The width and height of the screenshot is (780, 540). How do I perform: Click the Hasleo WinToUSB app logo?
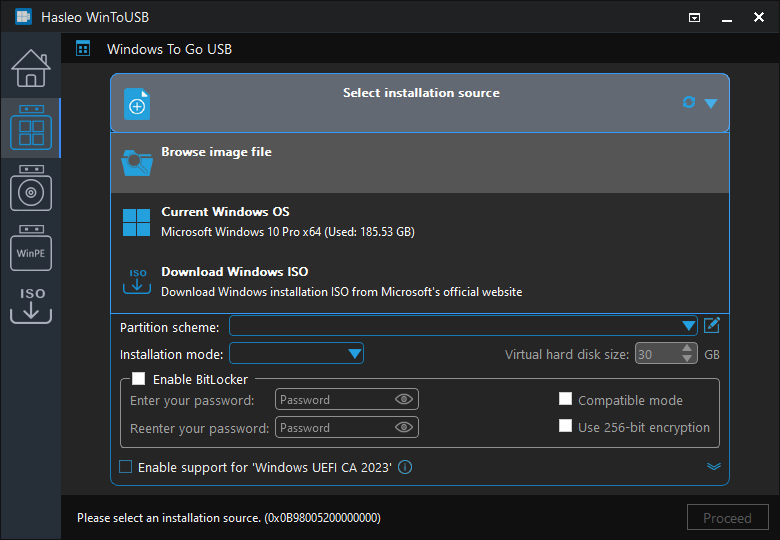(x=23, y=16)
